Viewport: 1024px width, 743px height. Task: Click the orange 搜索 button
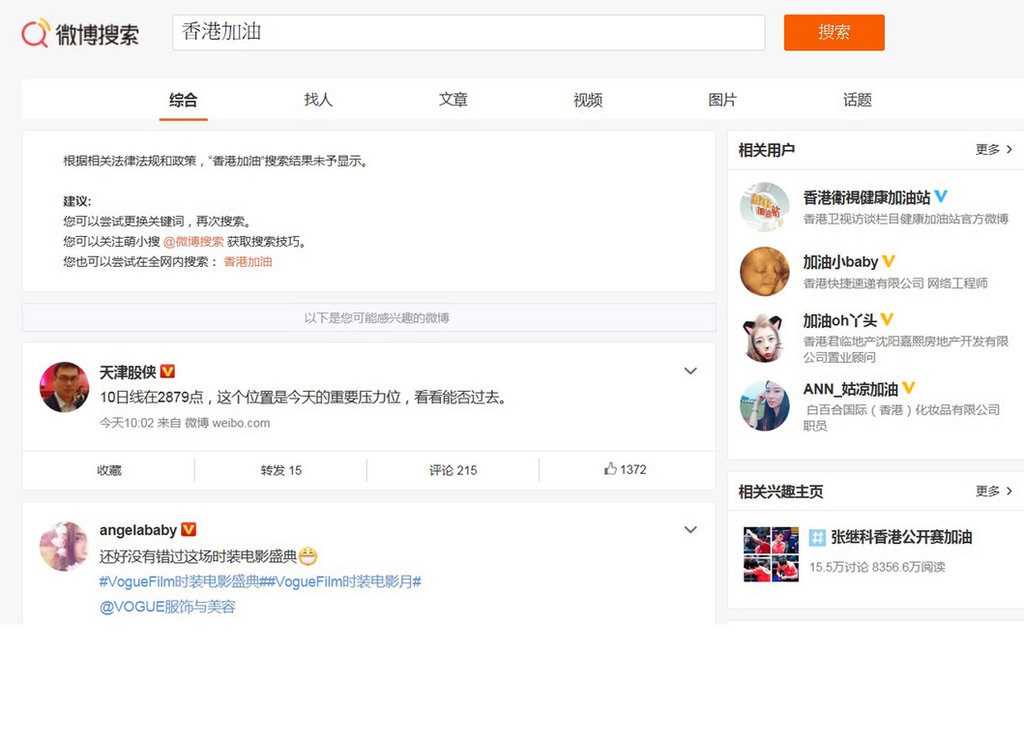834,33
